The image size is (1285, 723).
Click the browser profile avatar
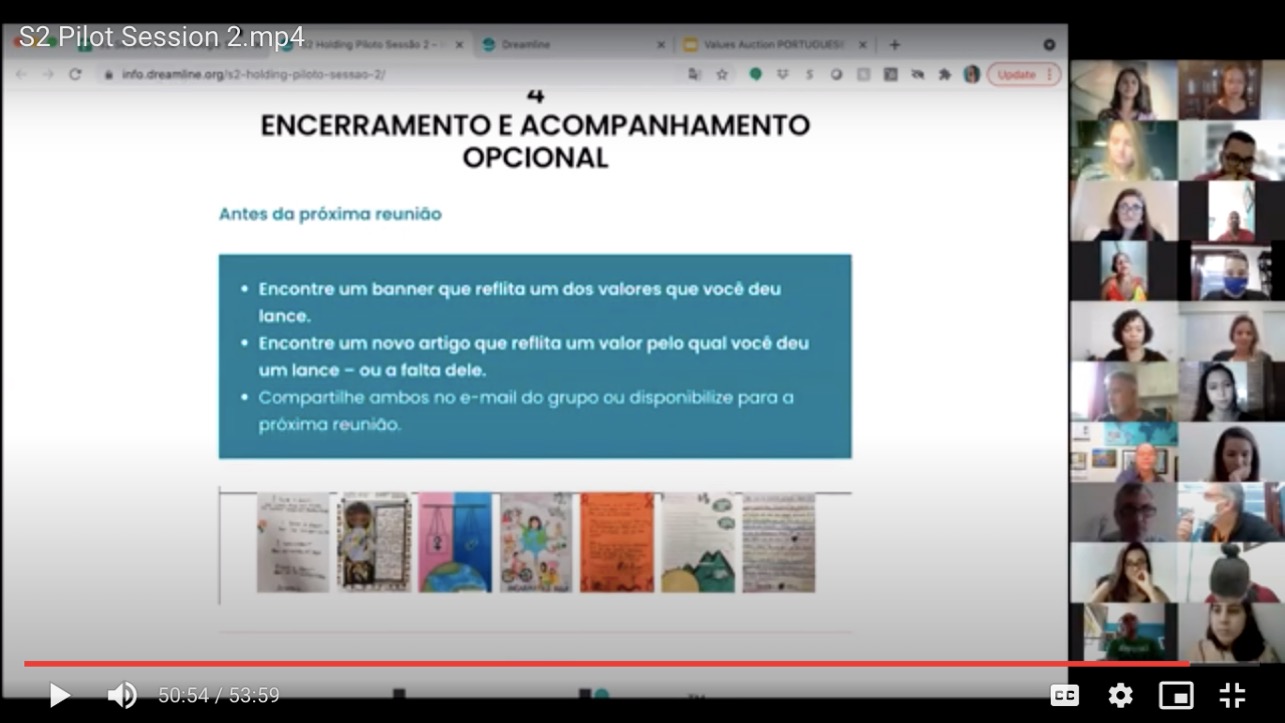(x=971, y=74)
